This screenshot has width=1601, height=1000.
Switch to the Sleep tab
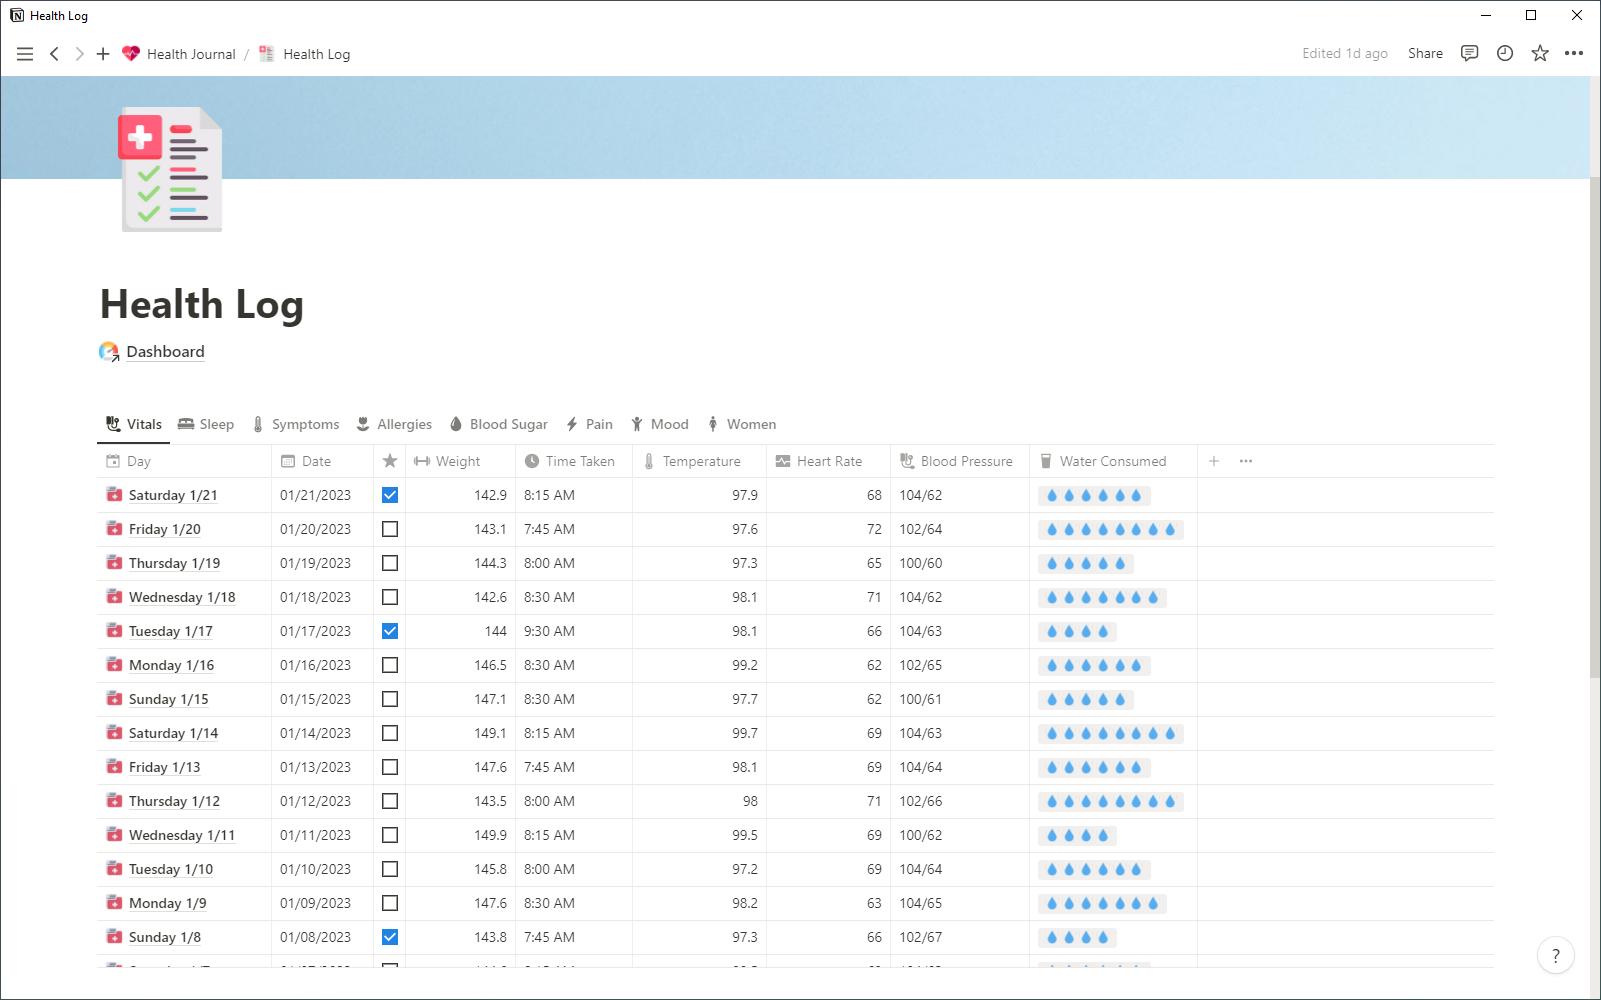point(206,424)
